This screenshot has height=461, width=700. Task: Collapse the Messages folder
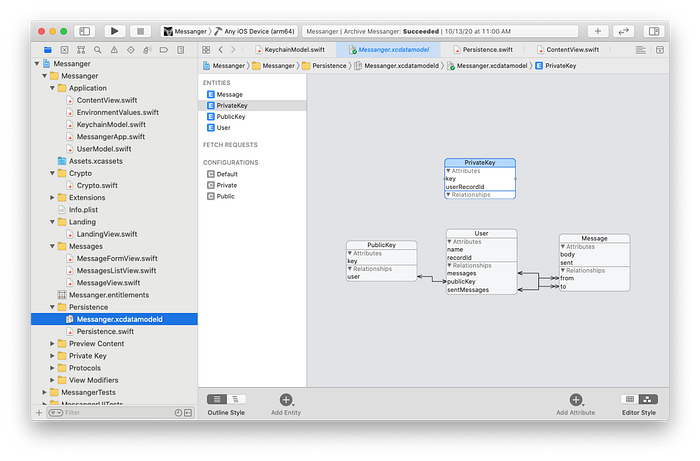52,246
